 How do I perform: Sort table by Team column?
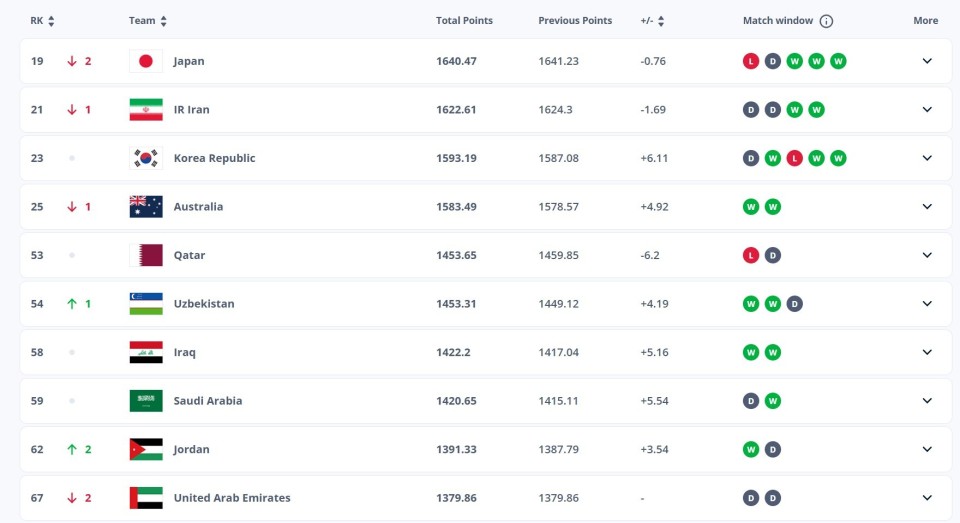(163, 21)
